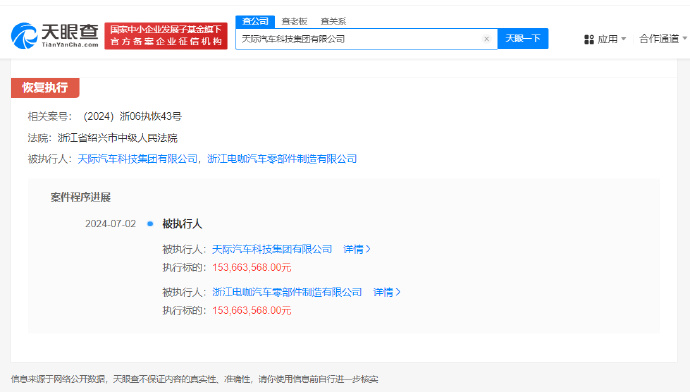This screenshot has width=690, height=392.
Task: Open the apps grid icon
Action: 589,40
